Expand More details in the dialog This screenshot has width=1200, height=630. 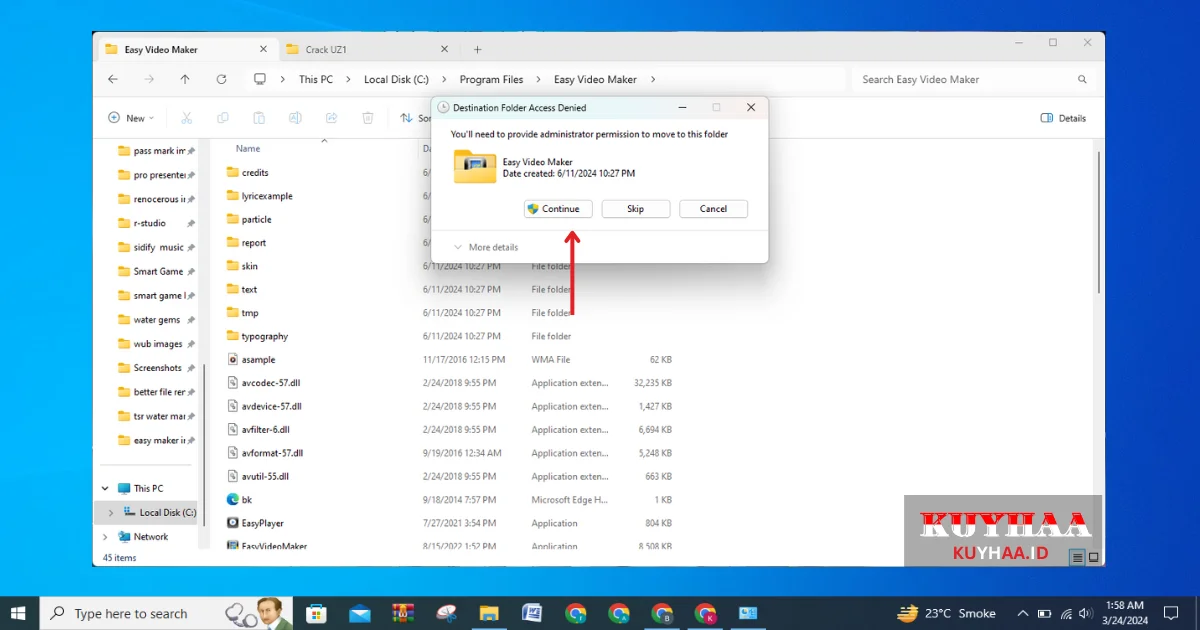tap(486, 247)
